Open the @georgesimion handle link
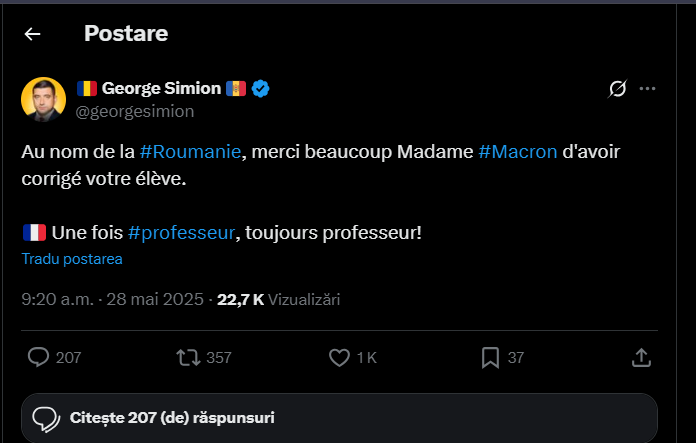This screenshot has height=443, width=696. click(135, 111)
